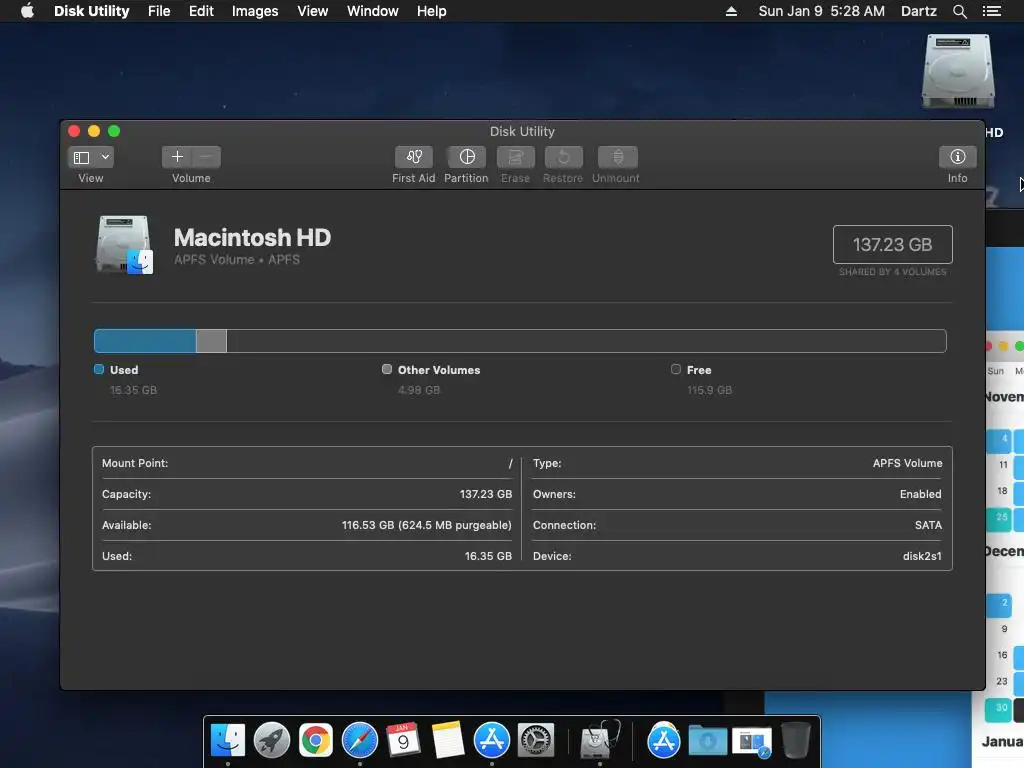Click the Unmount toolbar icon
This screenshot has height=768, width=1024.
617,157
